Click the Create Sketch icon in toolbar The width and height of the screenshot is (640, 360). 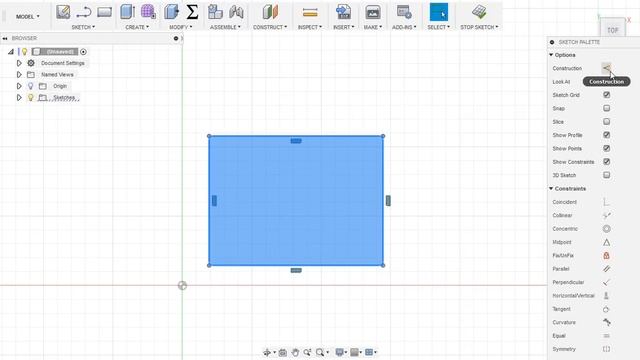point(63,12)
